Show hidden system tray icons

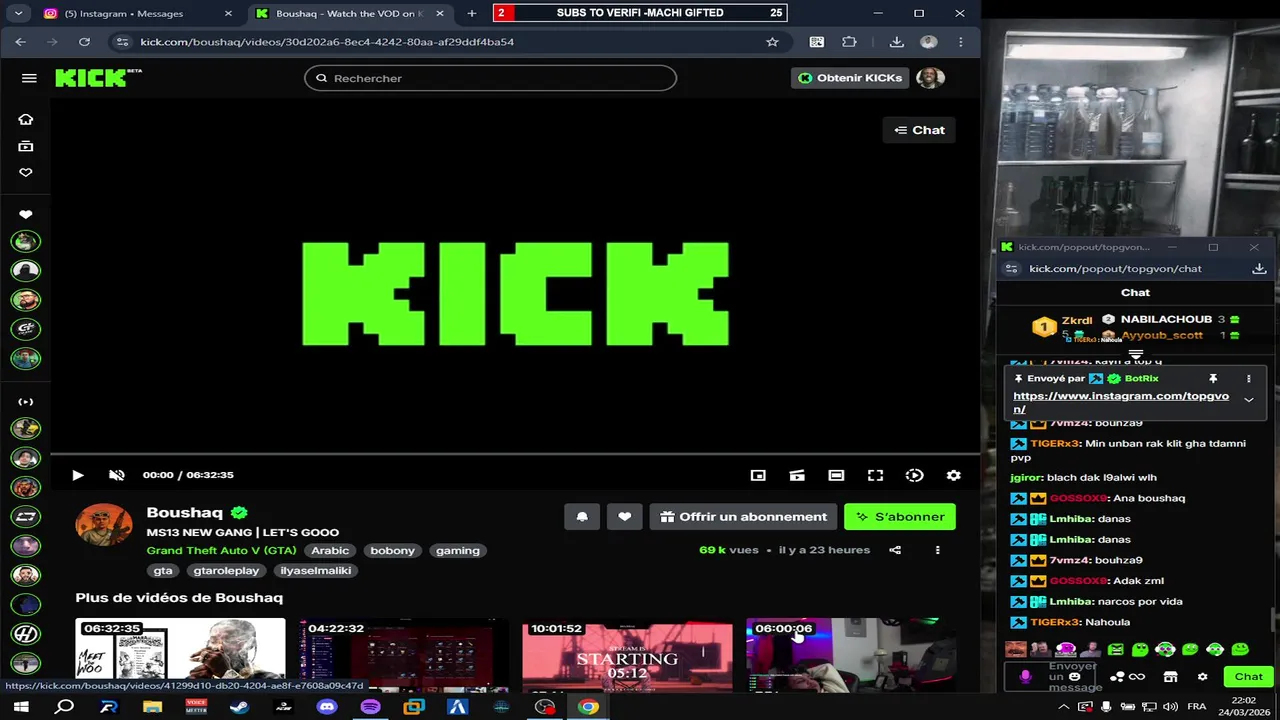(1063, 707)
